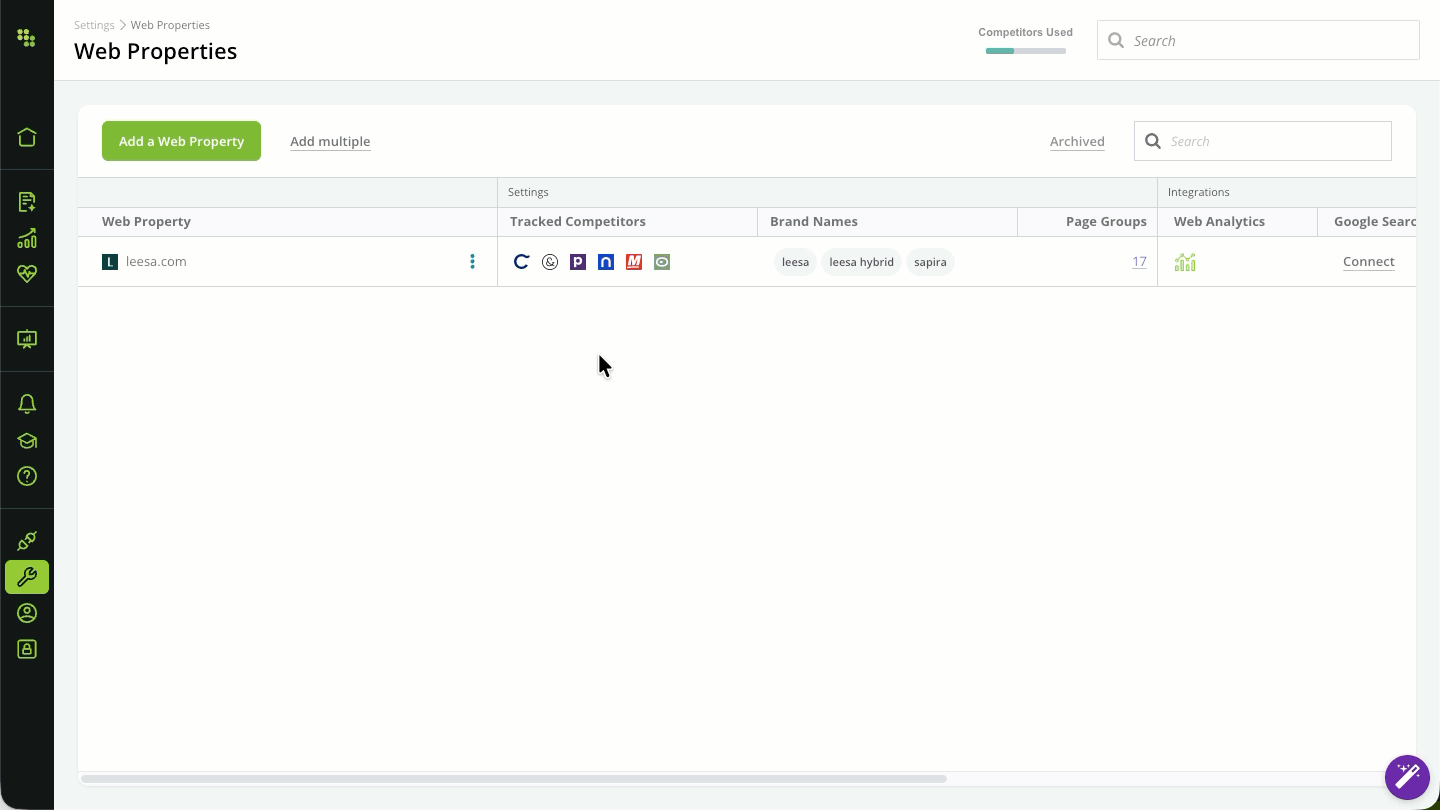Open the rising bar chart analytics icon
1440x810 pixels.
(x=27, y=238)
